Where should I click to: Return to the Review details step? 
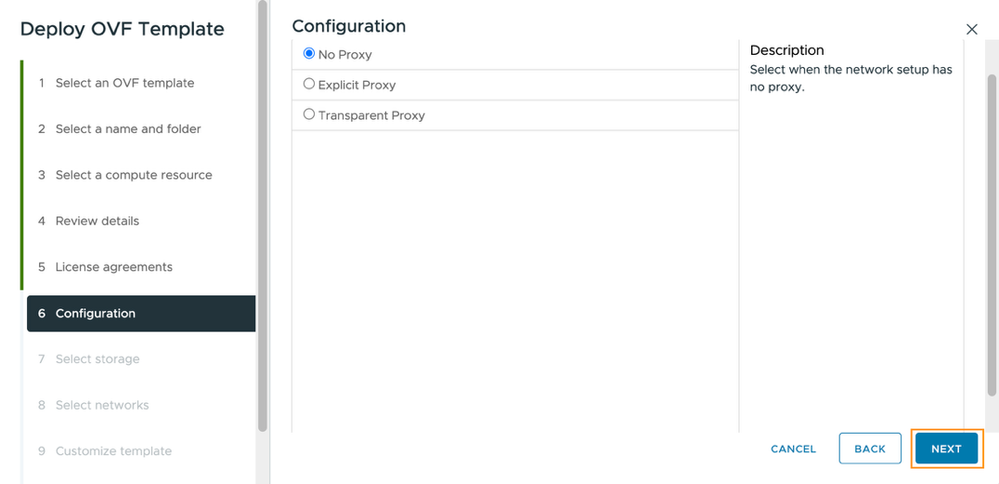point(97,221)
